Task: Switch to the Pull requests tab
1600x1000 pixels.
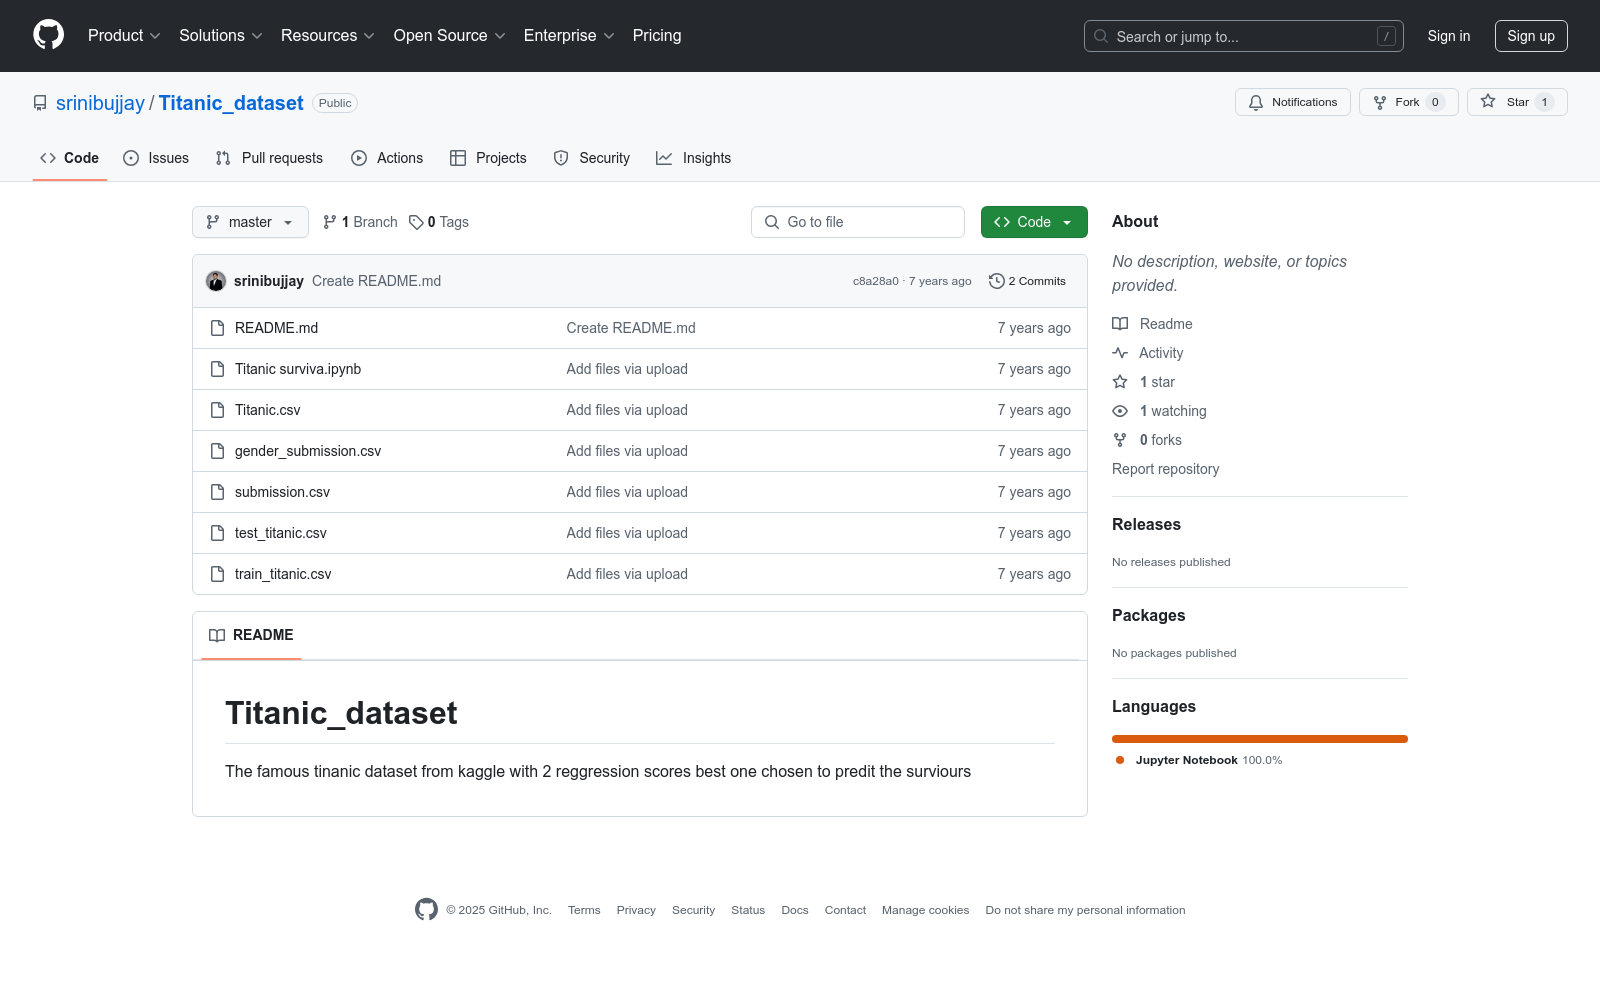Action: point(269,158)
